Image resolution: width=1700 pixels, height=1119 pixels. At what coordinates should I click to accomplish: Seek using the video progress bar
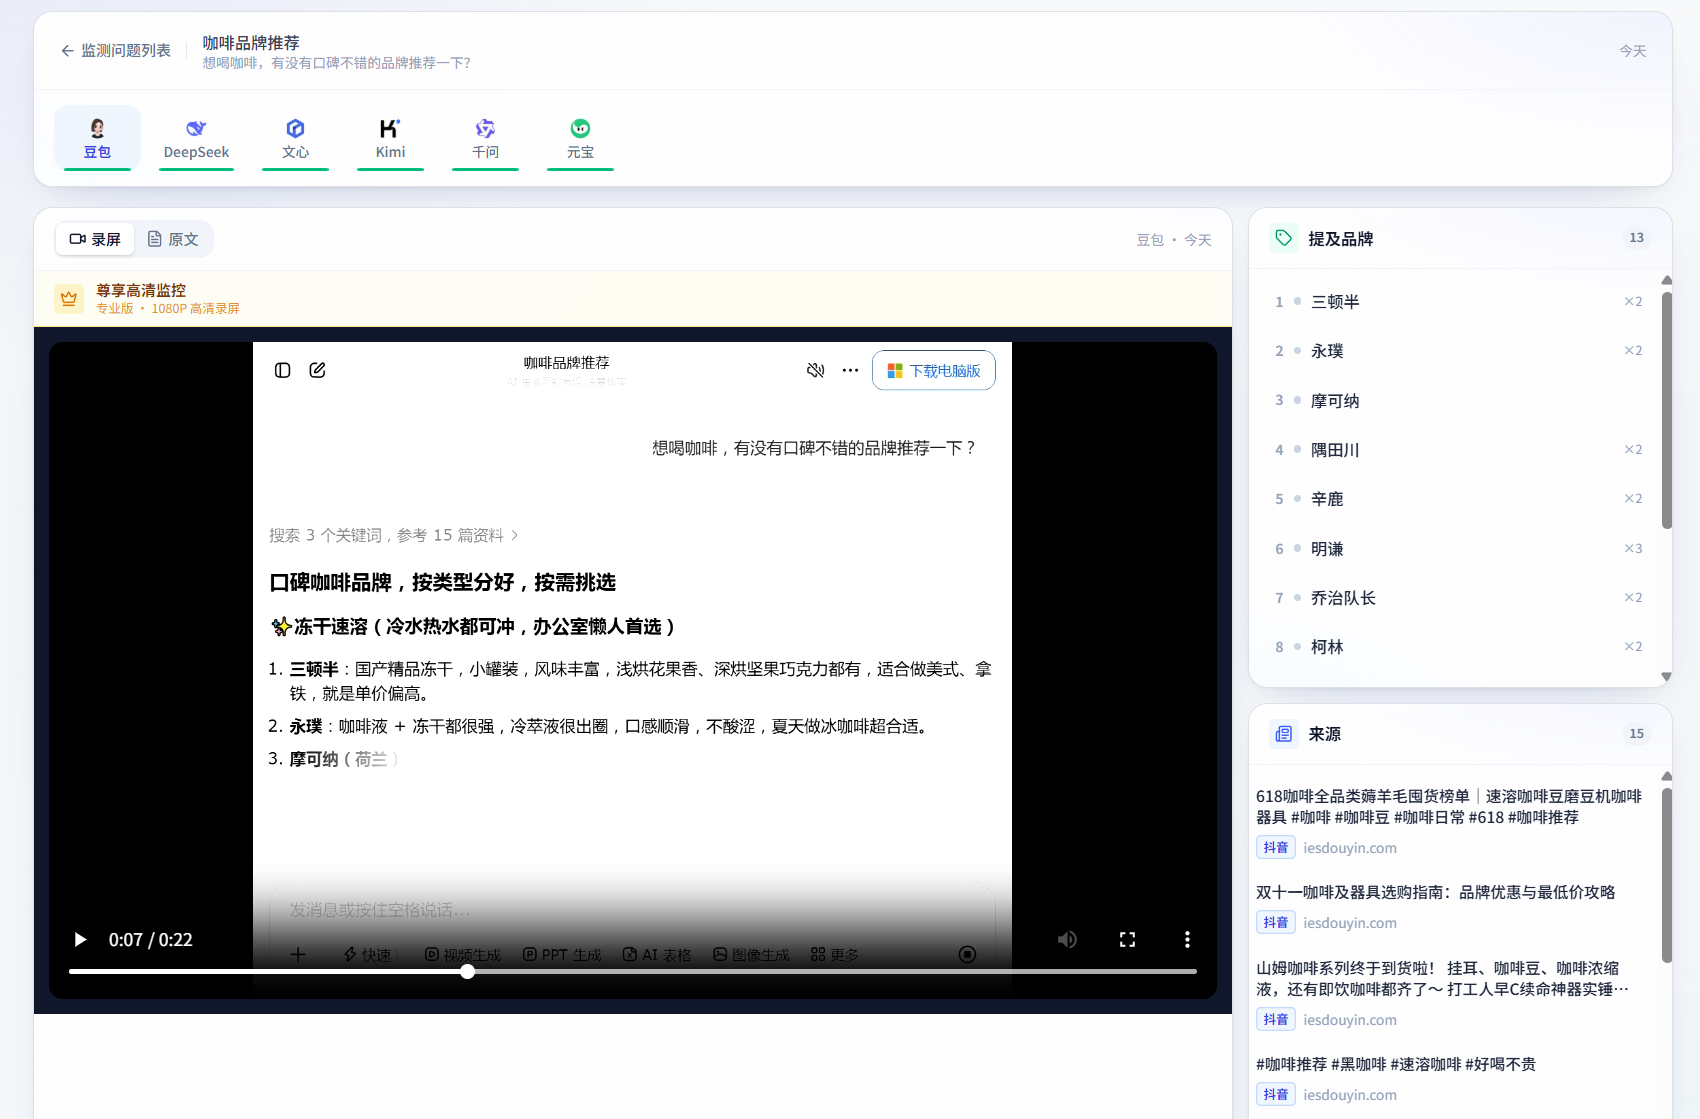pyautogui.click(x=632, y=971)
